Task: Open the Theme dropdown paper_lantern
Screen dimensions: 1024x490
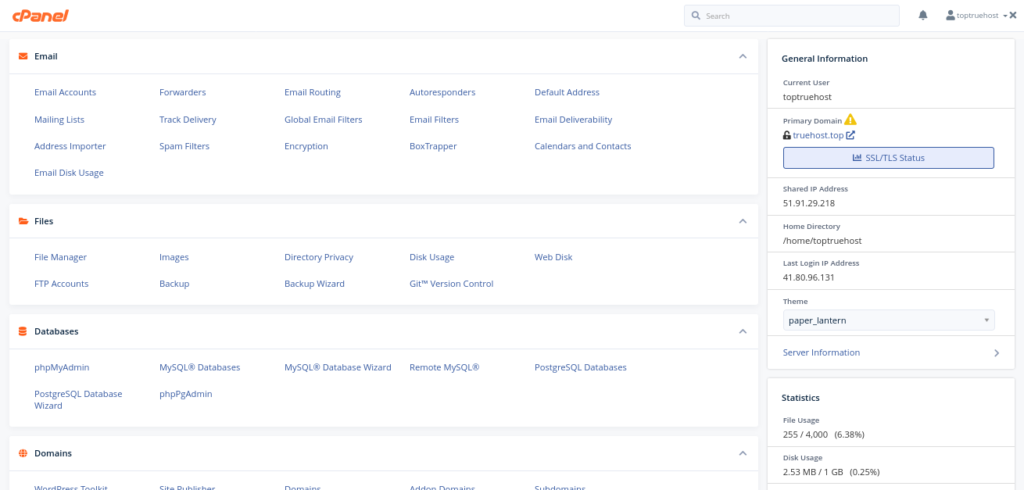Action: 888,320
